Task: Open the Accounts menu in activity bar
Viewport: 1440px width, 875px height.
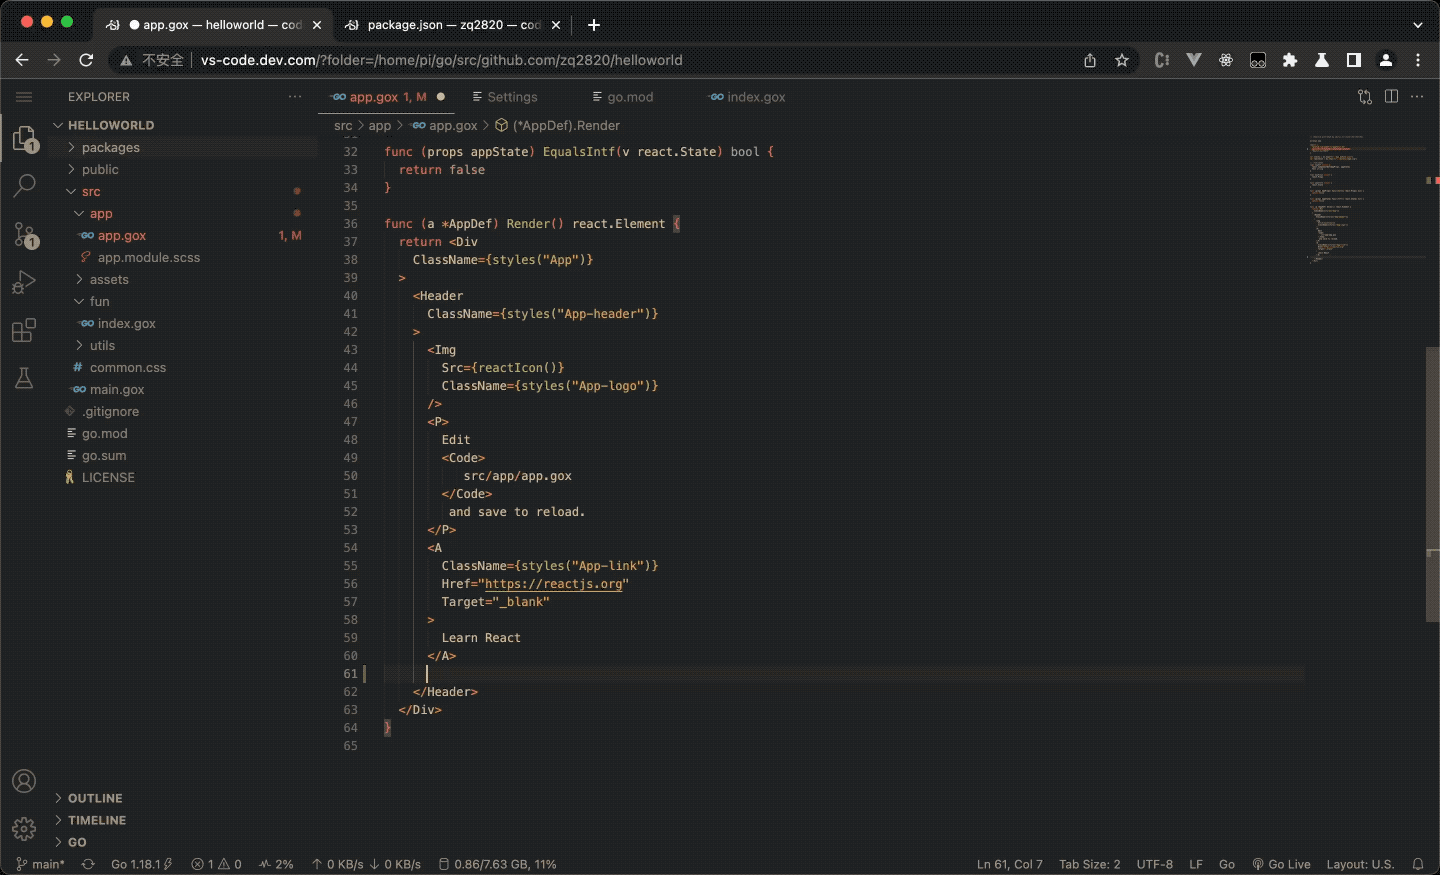Action: [x=24, y=781]
